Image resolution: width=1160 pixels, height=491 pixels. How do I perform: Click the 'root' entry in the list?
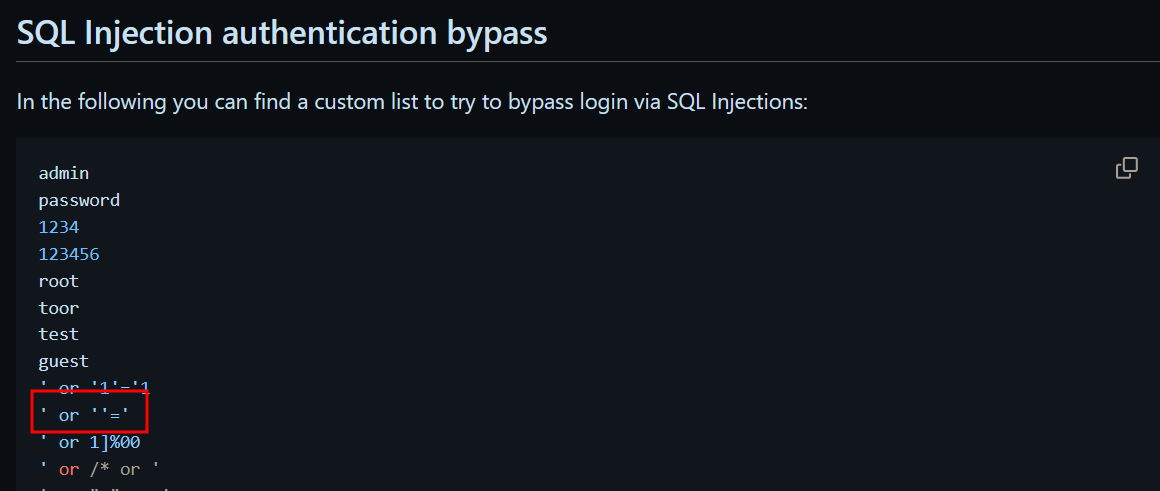coord(59,281)
